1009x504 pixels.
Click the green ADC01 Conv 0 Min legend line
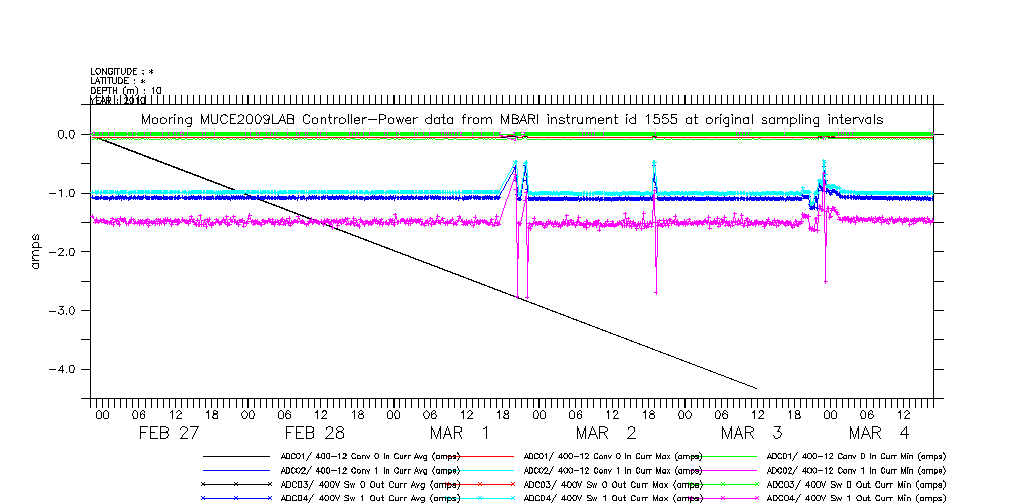point(721,456)
